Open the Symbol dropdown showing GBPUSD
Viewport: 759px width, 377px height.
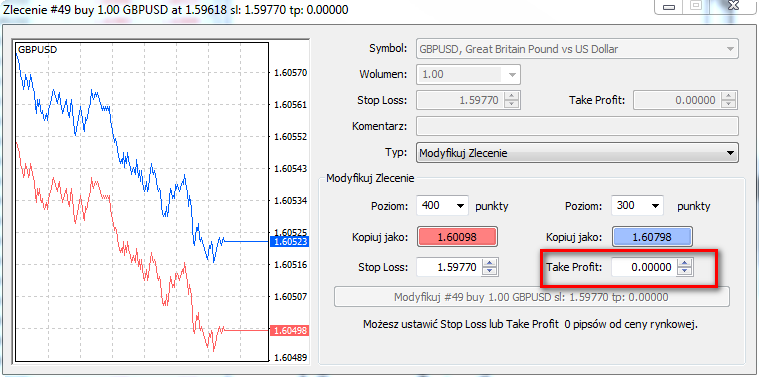[577, 49]
